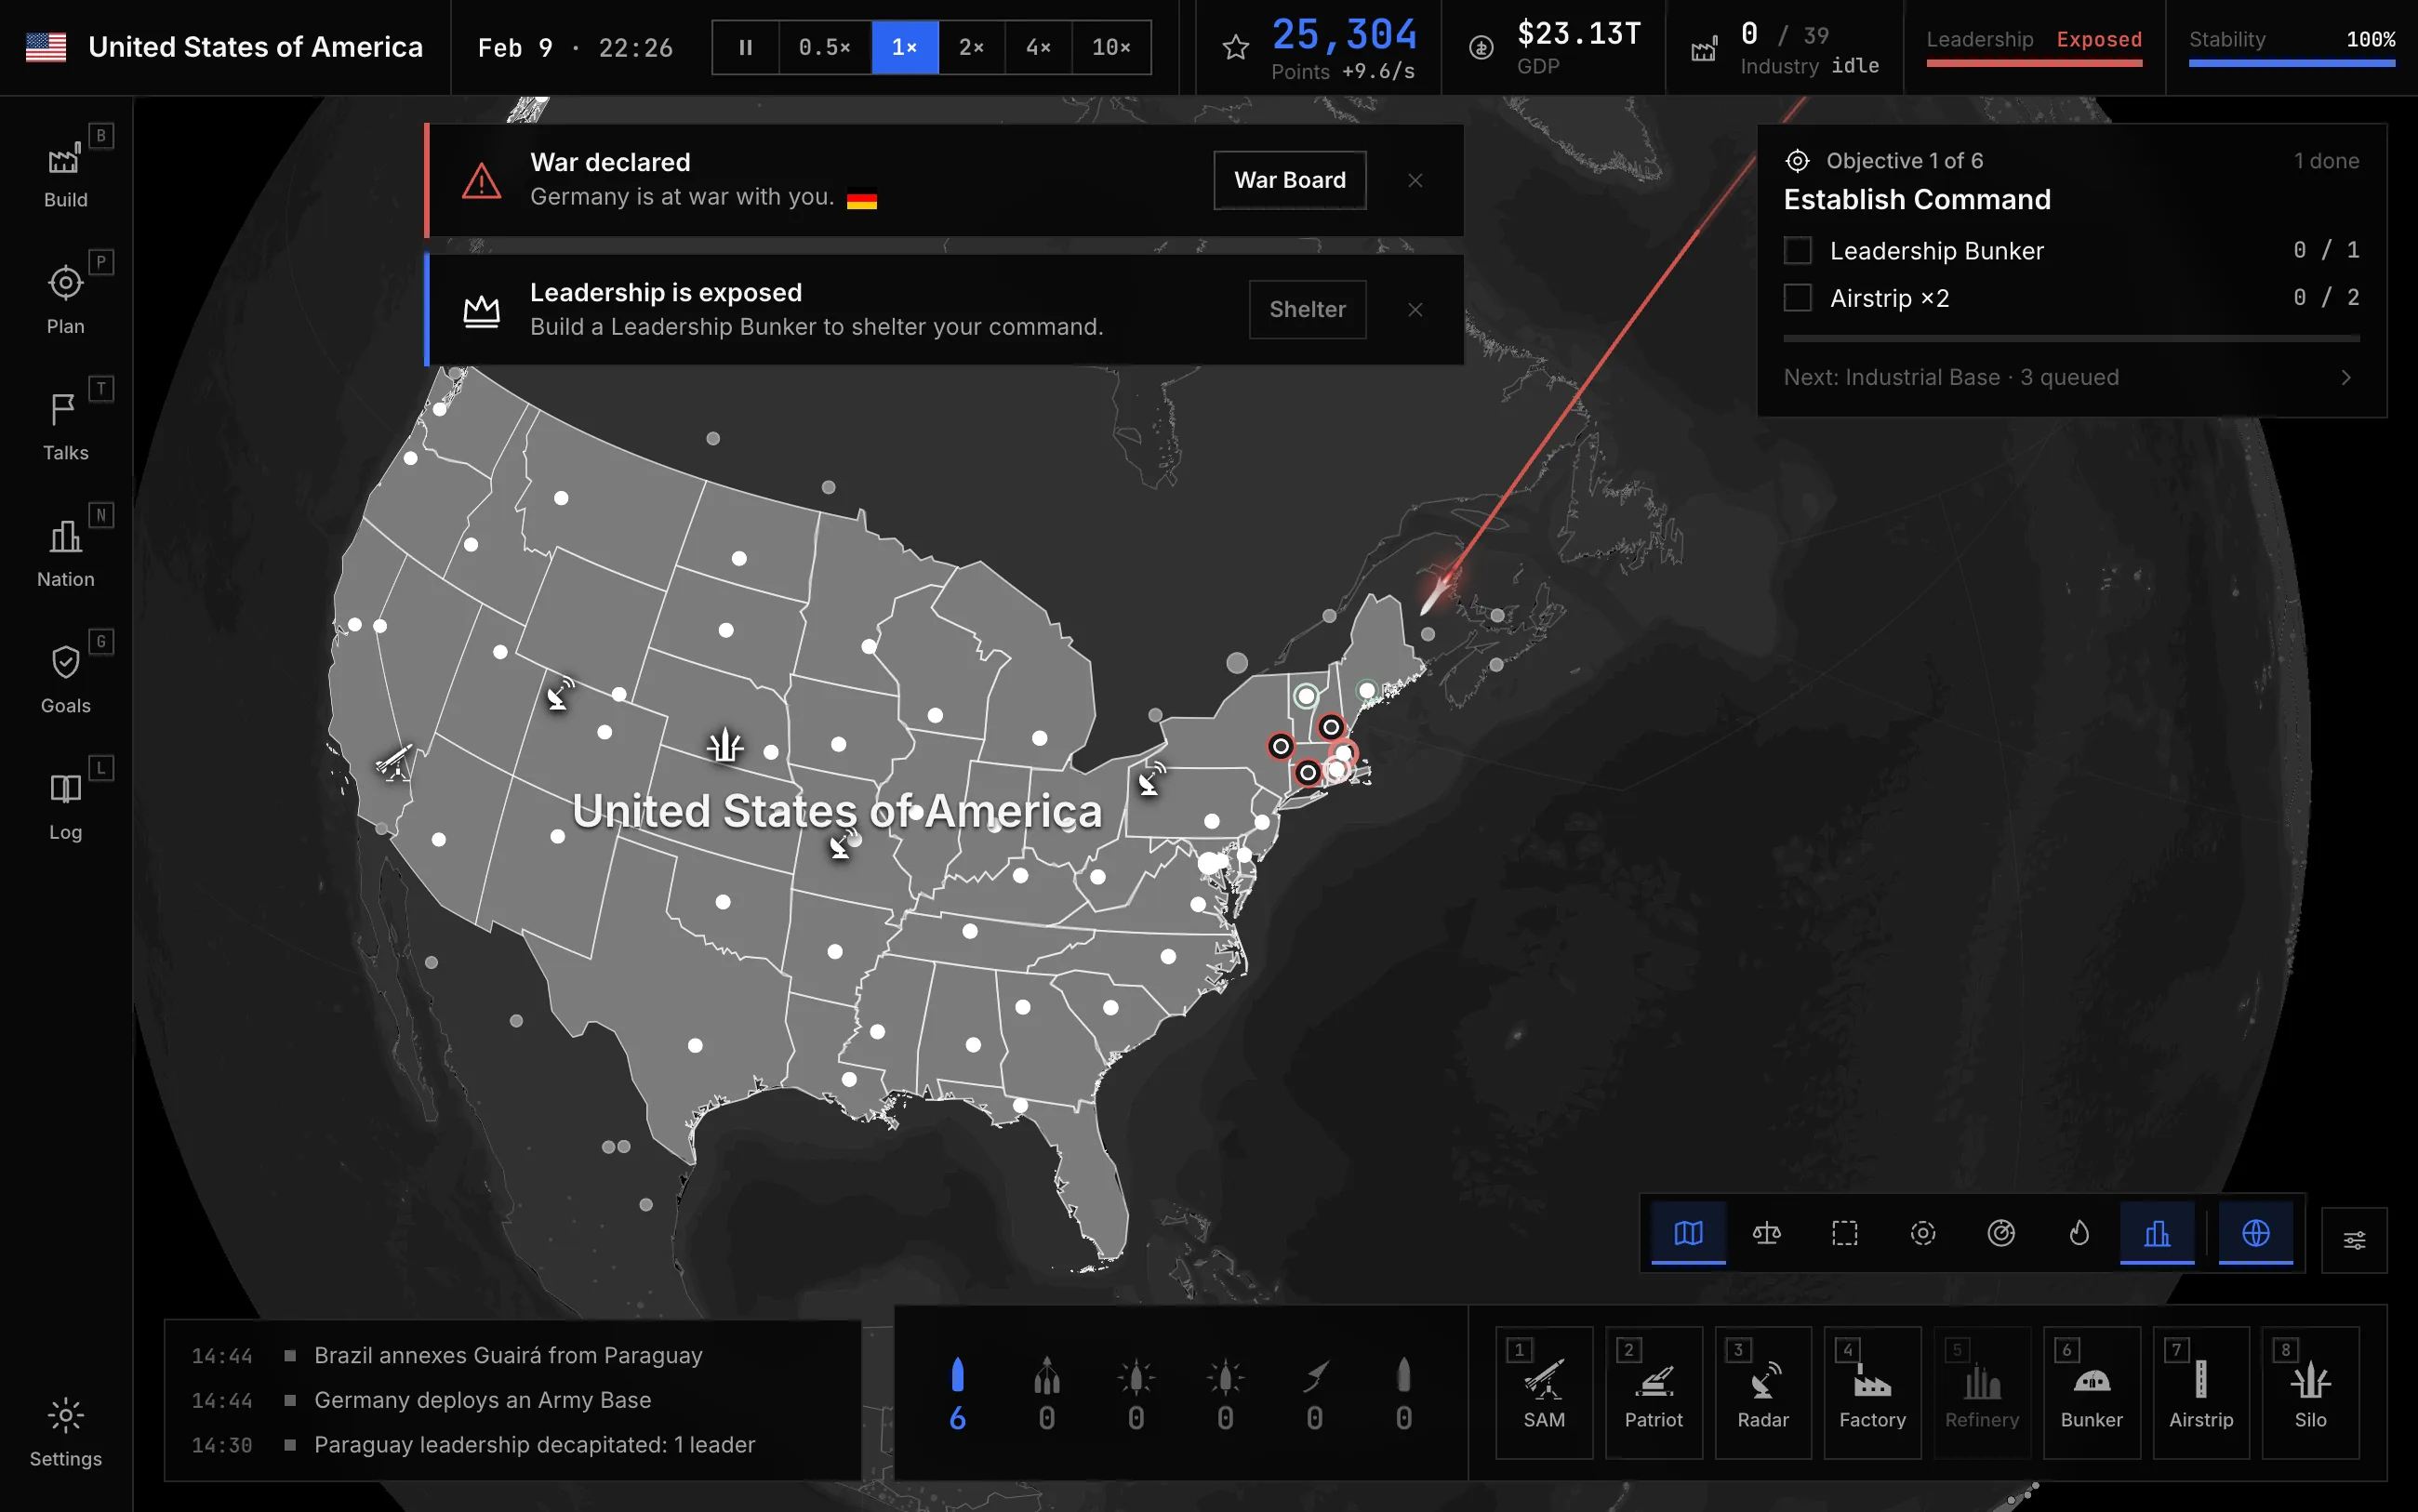Expand Next: Industrial Base queued objective
The height and width of the screenshot is (1512, 2418).
coord(2071,377)
